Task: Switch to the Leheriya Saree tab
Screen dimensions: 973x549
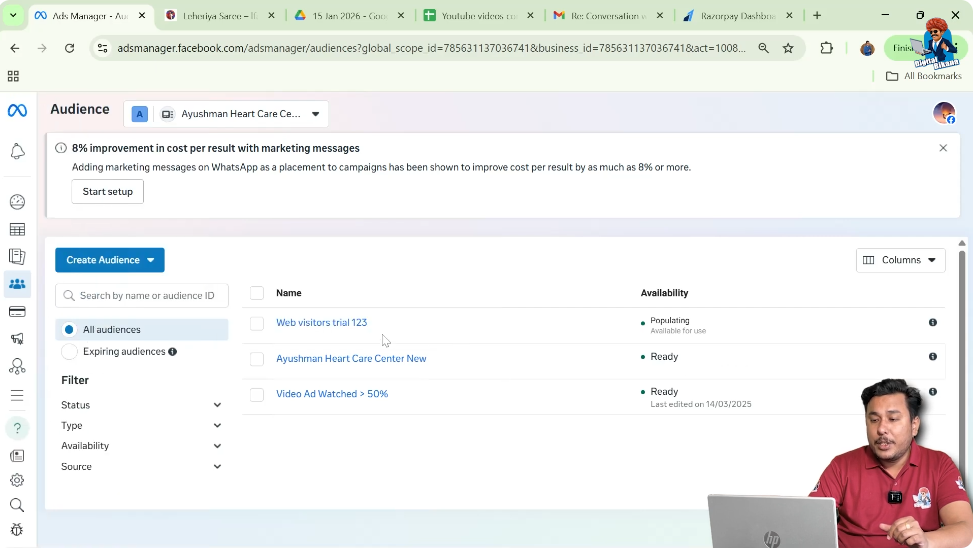Action: coord(220,16)
